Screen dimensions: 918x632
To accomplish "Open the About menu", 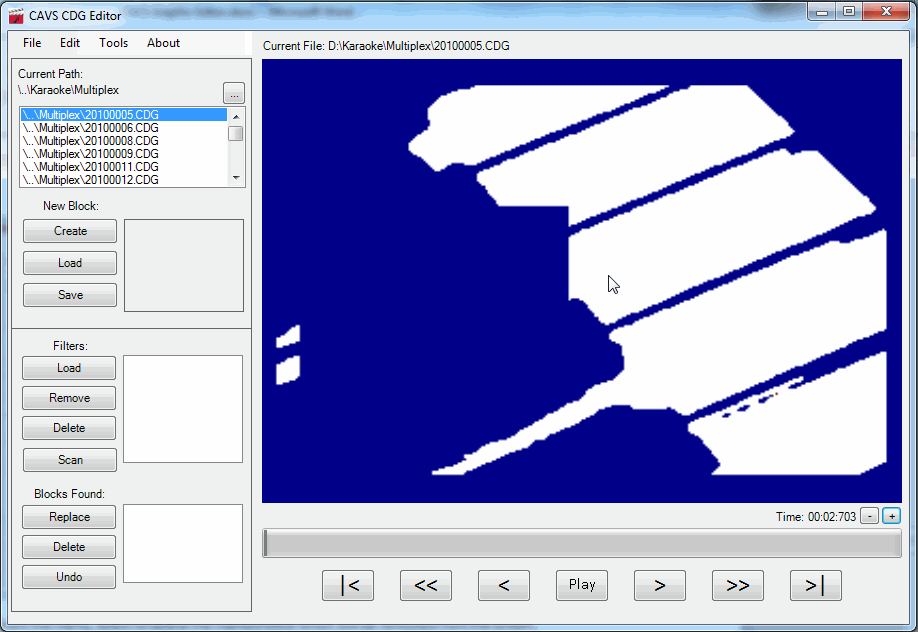I will tap(163, 43).
